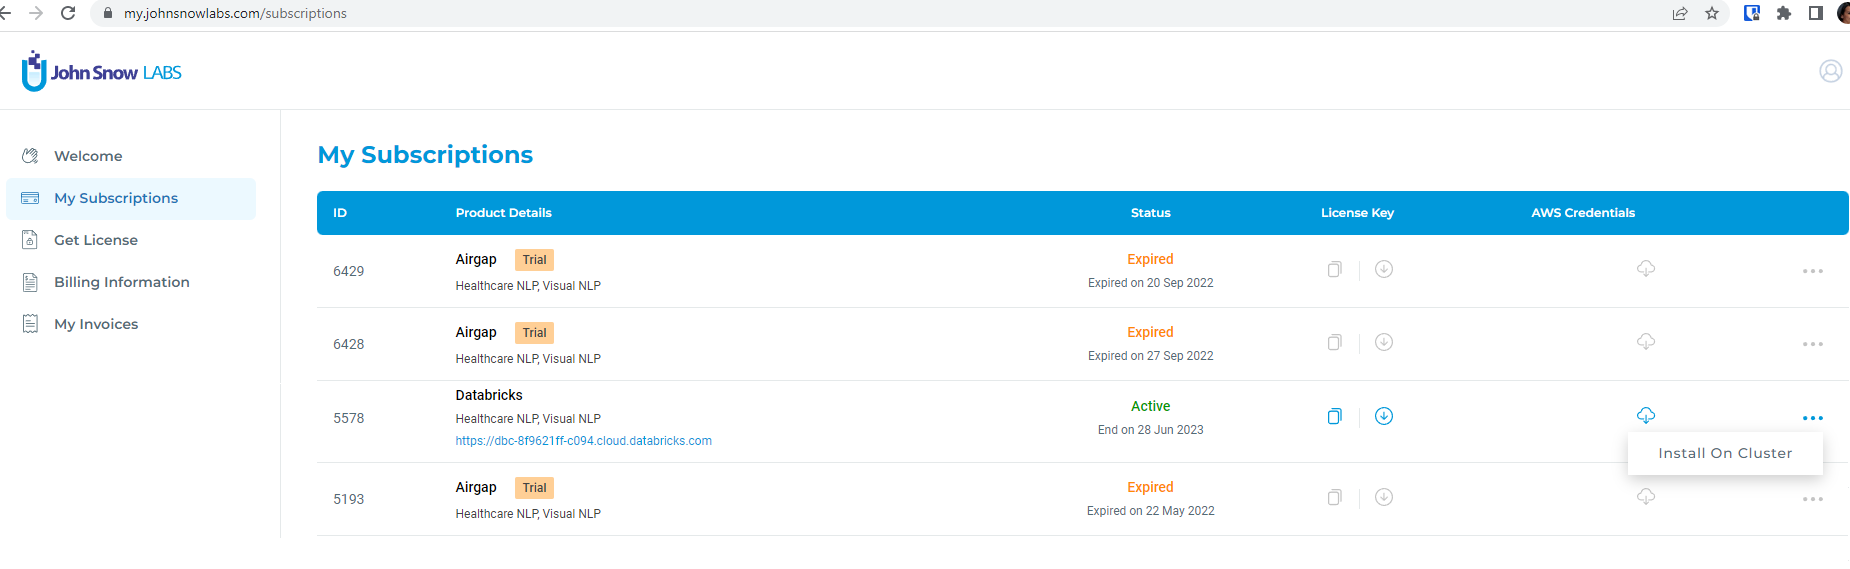
Task: Open the Welcome sidebar page
Action: click(88, 156)
